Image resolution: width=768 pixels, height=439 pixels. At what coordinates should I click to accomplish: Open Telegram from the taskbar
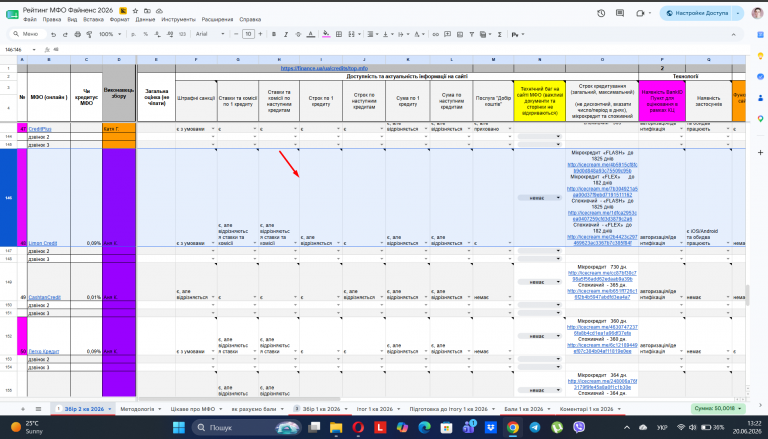pos(534,427)
